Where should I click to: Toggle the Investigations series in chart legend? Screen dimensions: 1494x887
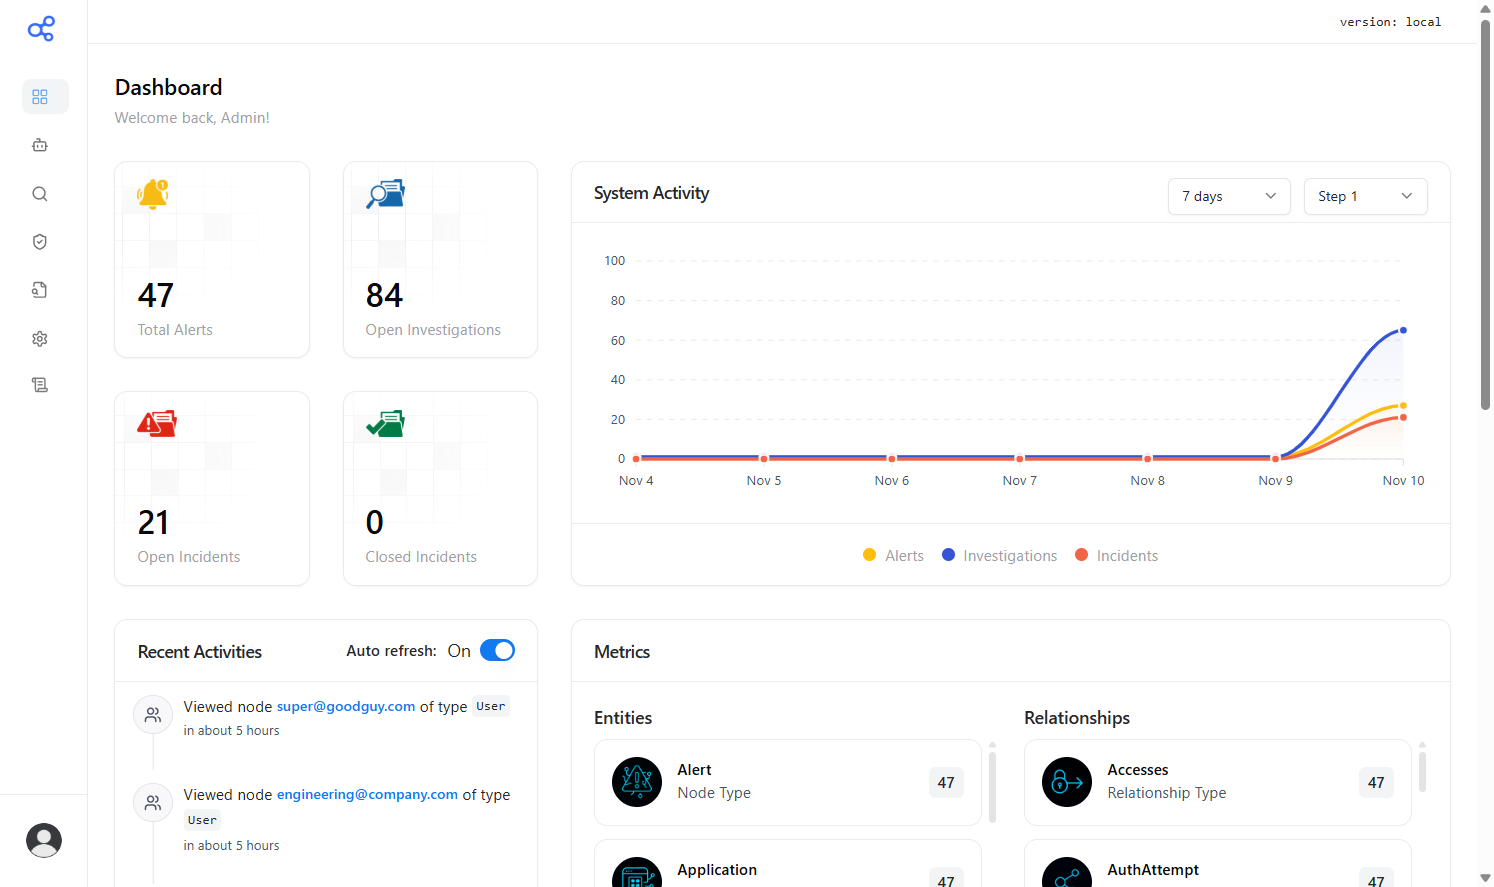pyautogui.click(x=999, y=555)
